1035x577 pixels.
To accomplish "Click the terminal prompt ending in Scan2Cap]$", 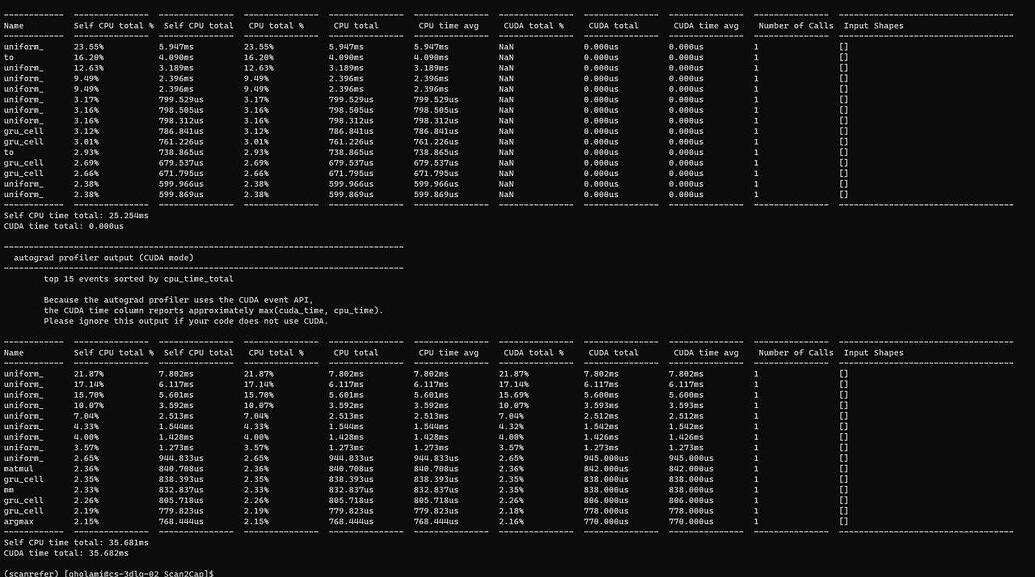I will [108, 573].
